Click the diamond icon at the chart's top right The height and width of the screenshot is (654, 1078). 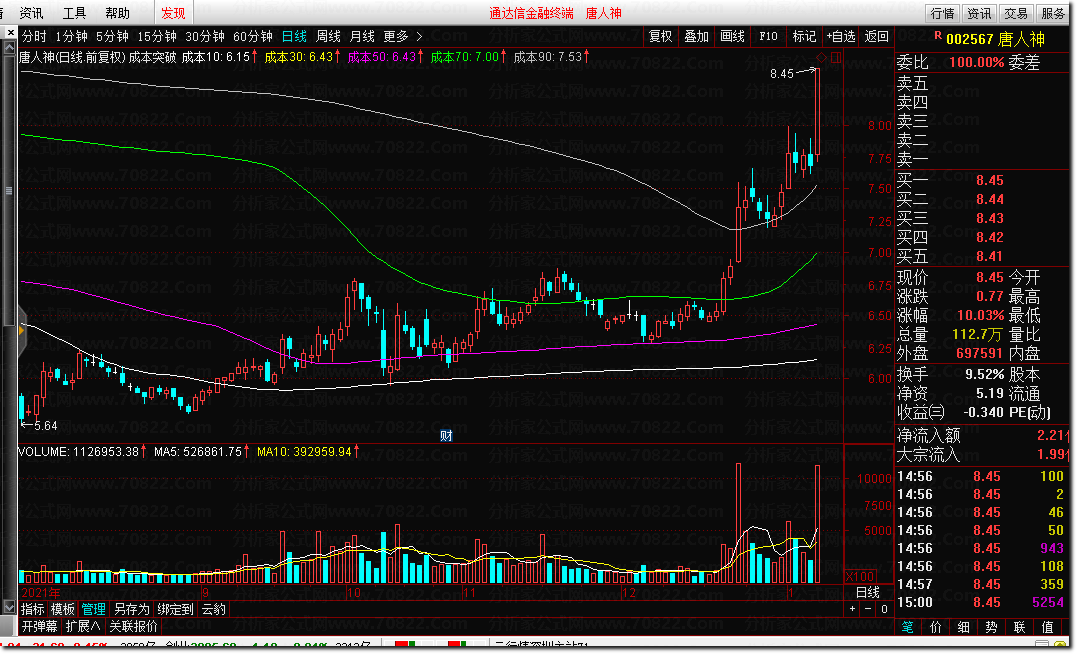pyautogui.click(x=822, y=57)
